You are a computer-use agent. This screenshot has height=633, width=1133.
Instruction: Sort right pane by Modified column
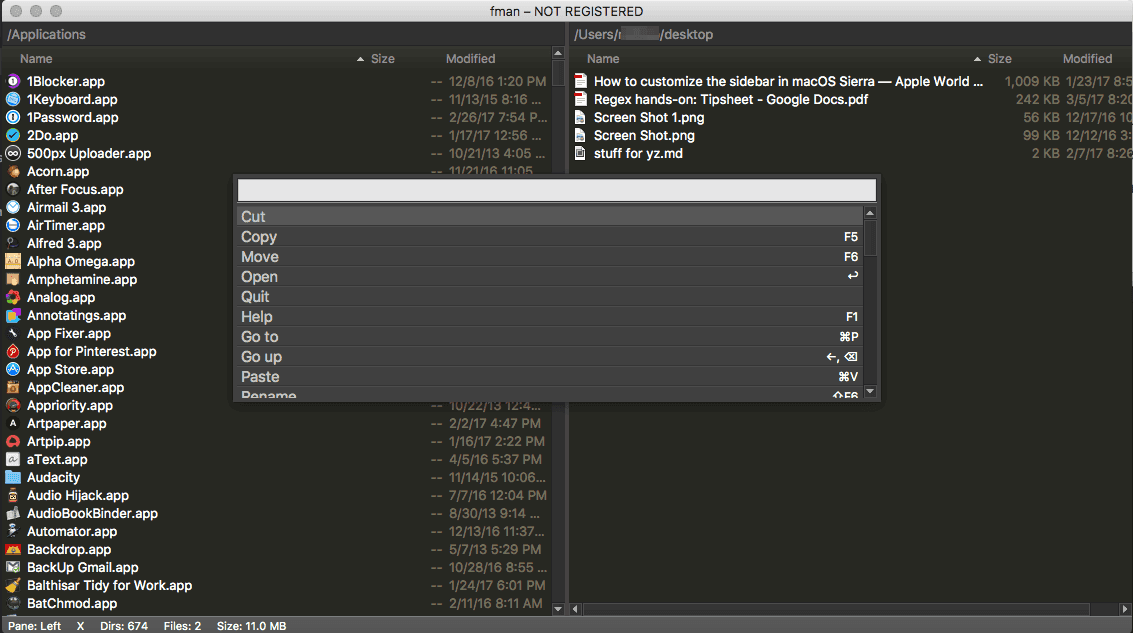(x=1087, y=59)
